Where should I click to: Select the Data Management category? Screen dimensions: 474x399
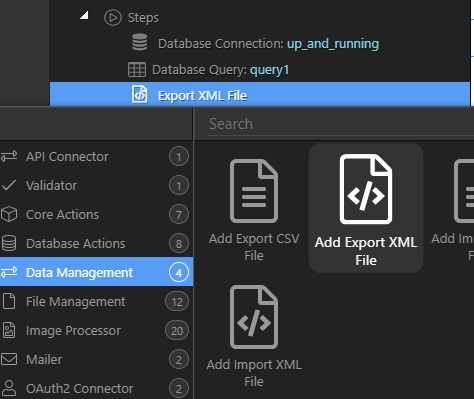[96, 272]
